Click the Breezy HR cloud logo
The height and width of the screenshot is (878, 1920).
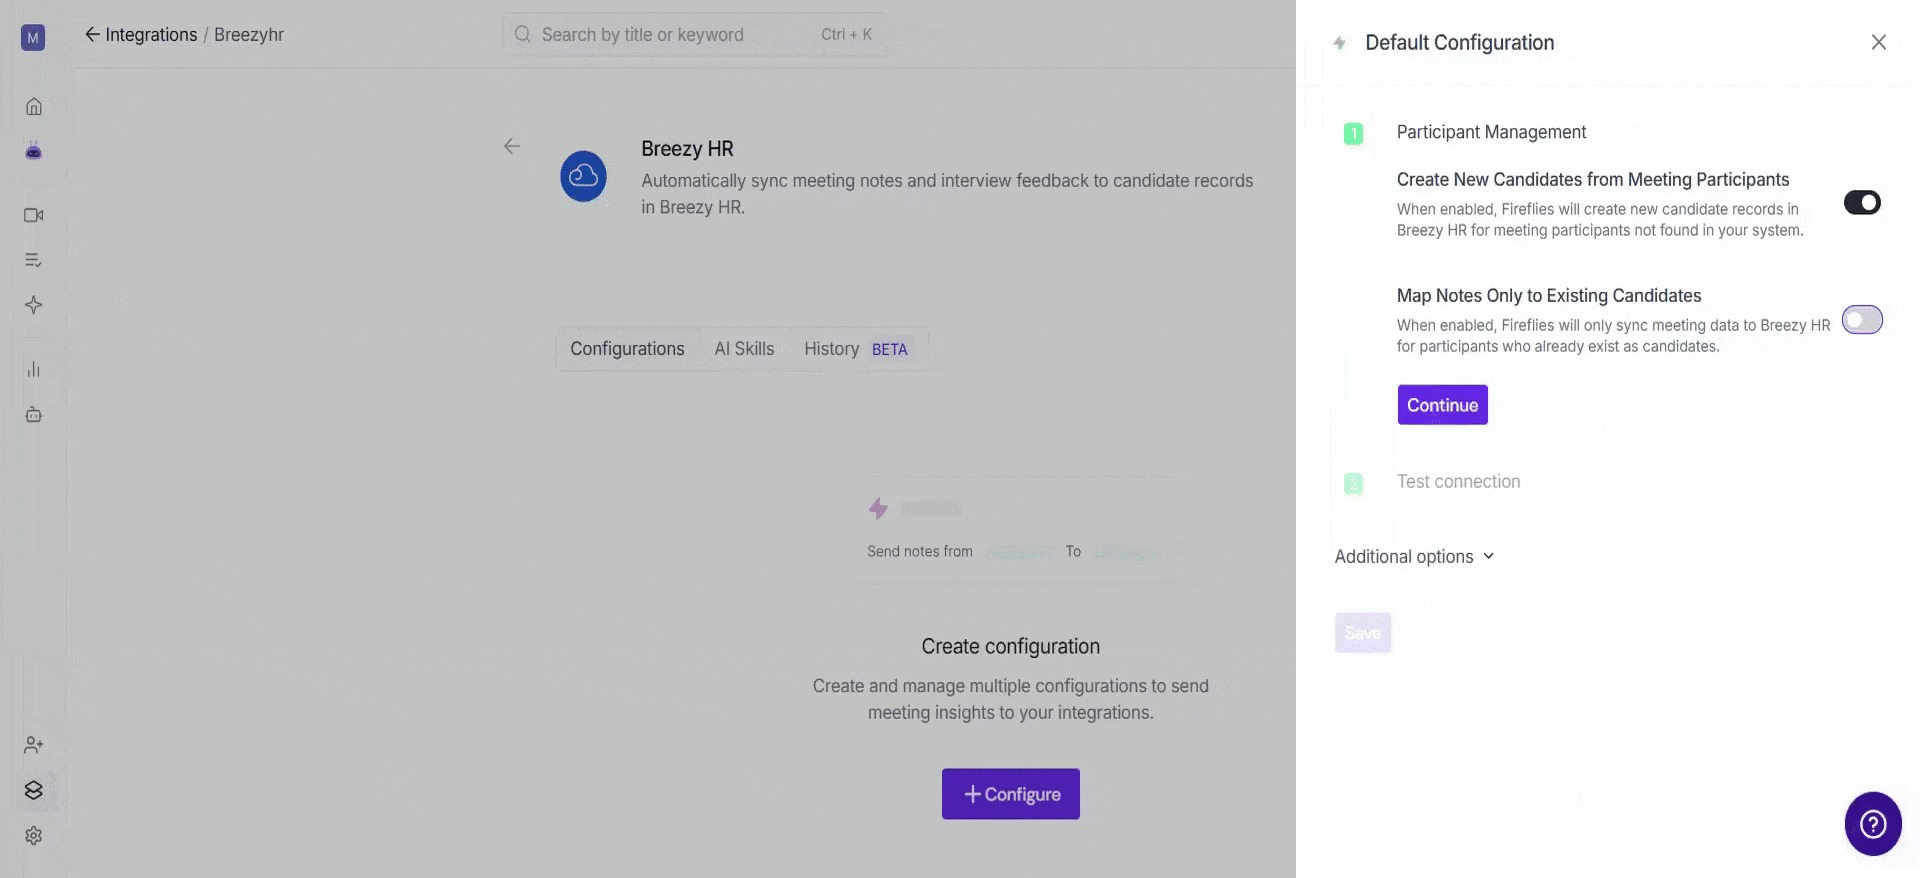[x=583, y=176]
